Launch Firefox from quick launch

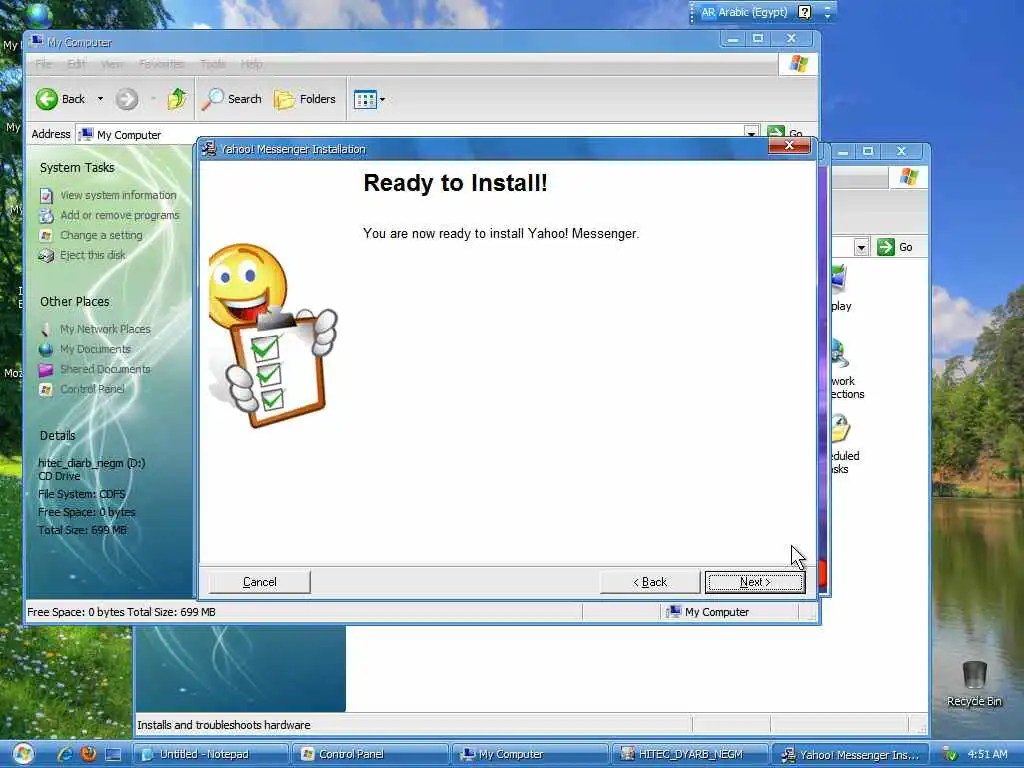click(88, 754)
